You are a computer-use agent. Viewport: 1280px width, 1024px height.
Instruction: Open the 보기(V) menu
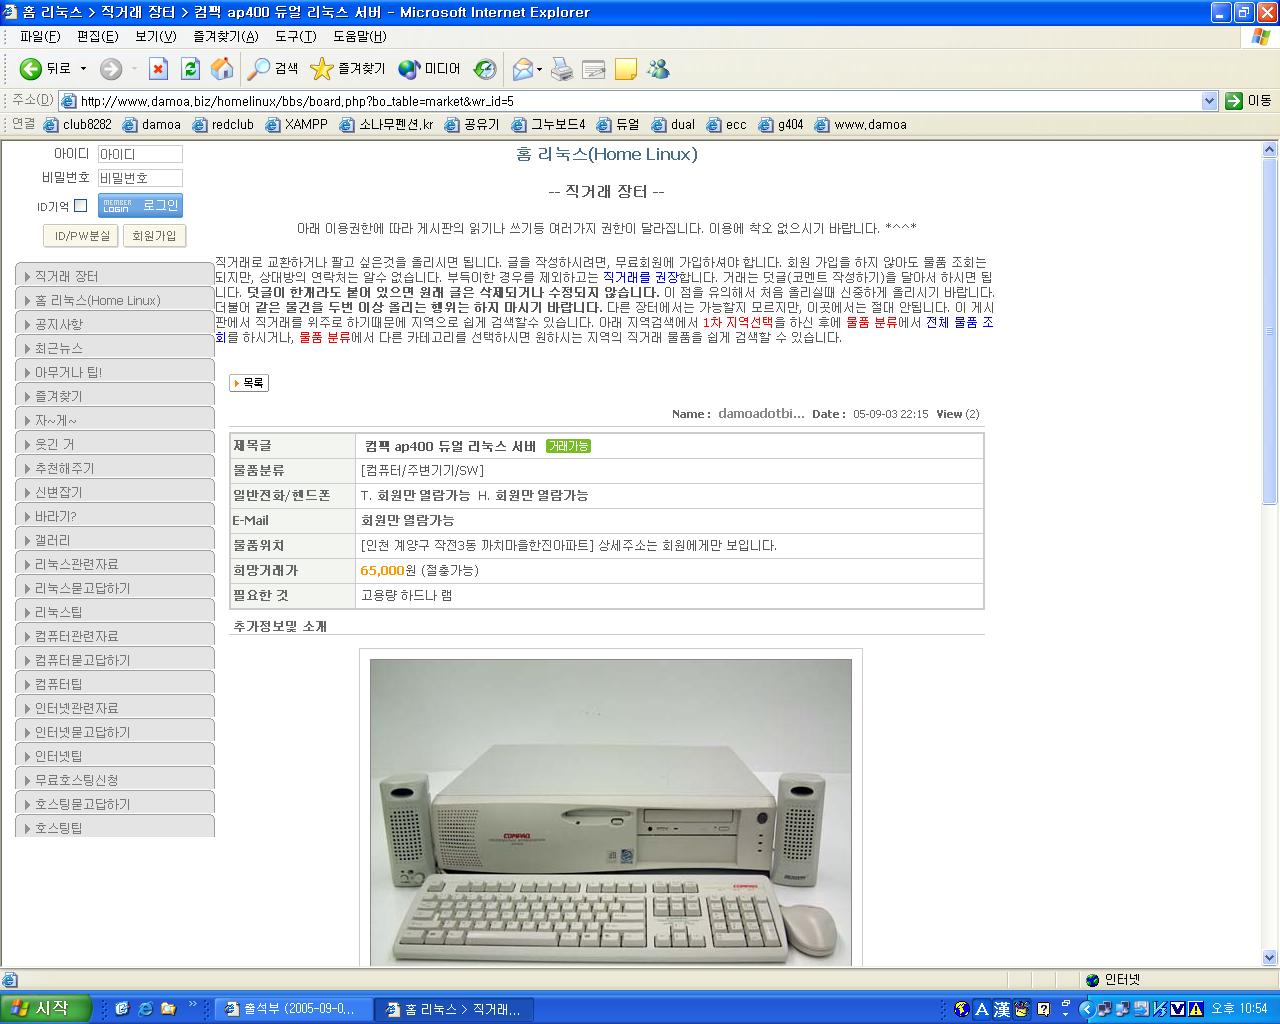pos(155,36)
